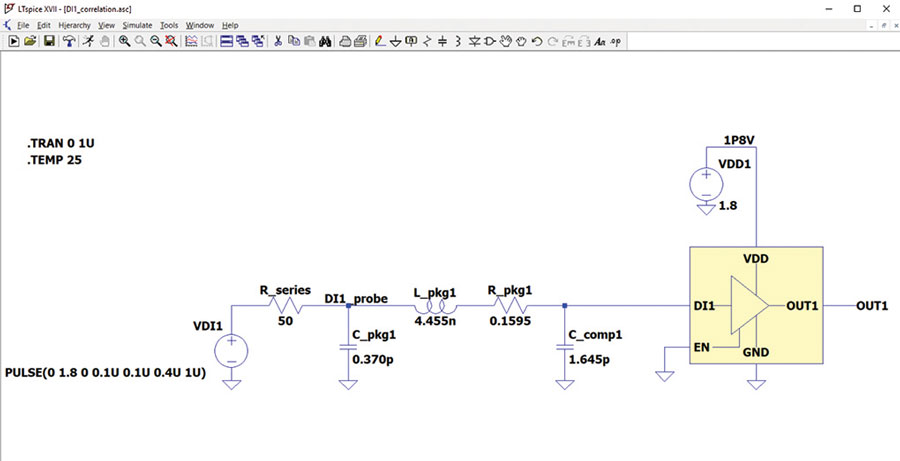This screenshot has width=900, height=461.
Task: Select the L_pkg1 inductor on schematic
Action: (435, 306)
